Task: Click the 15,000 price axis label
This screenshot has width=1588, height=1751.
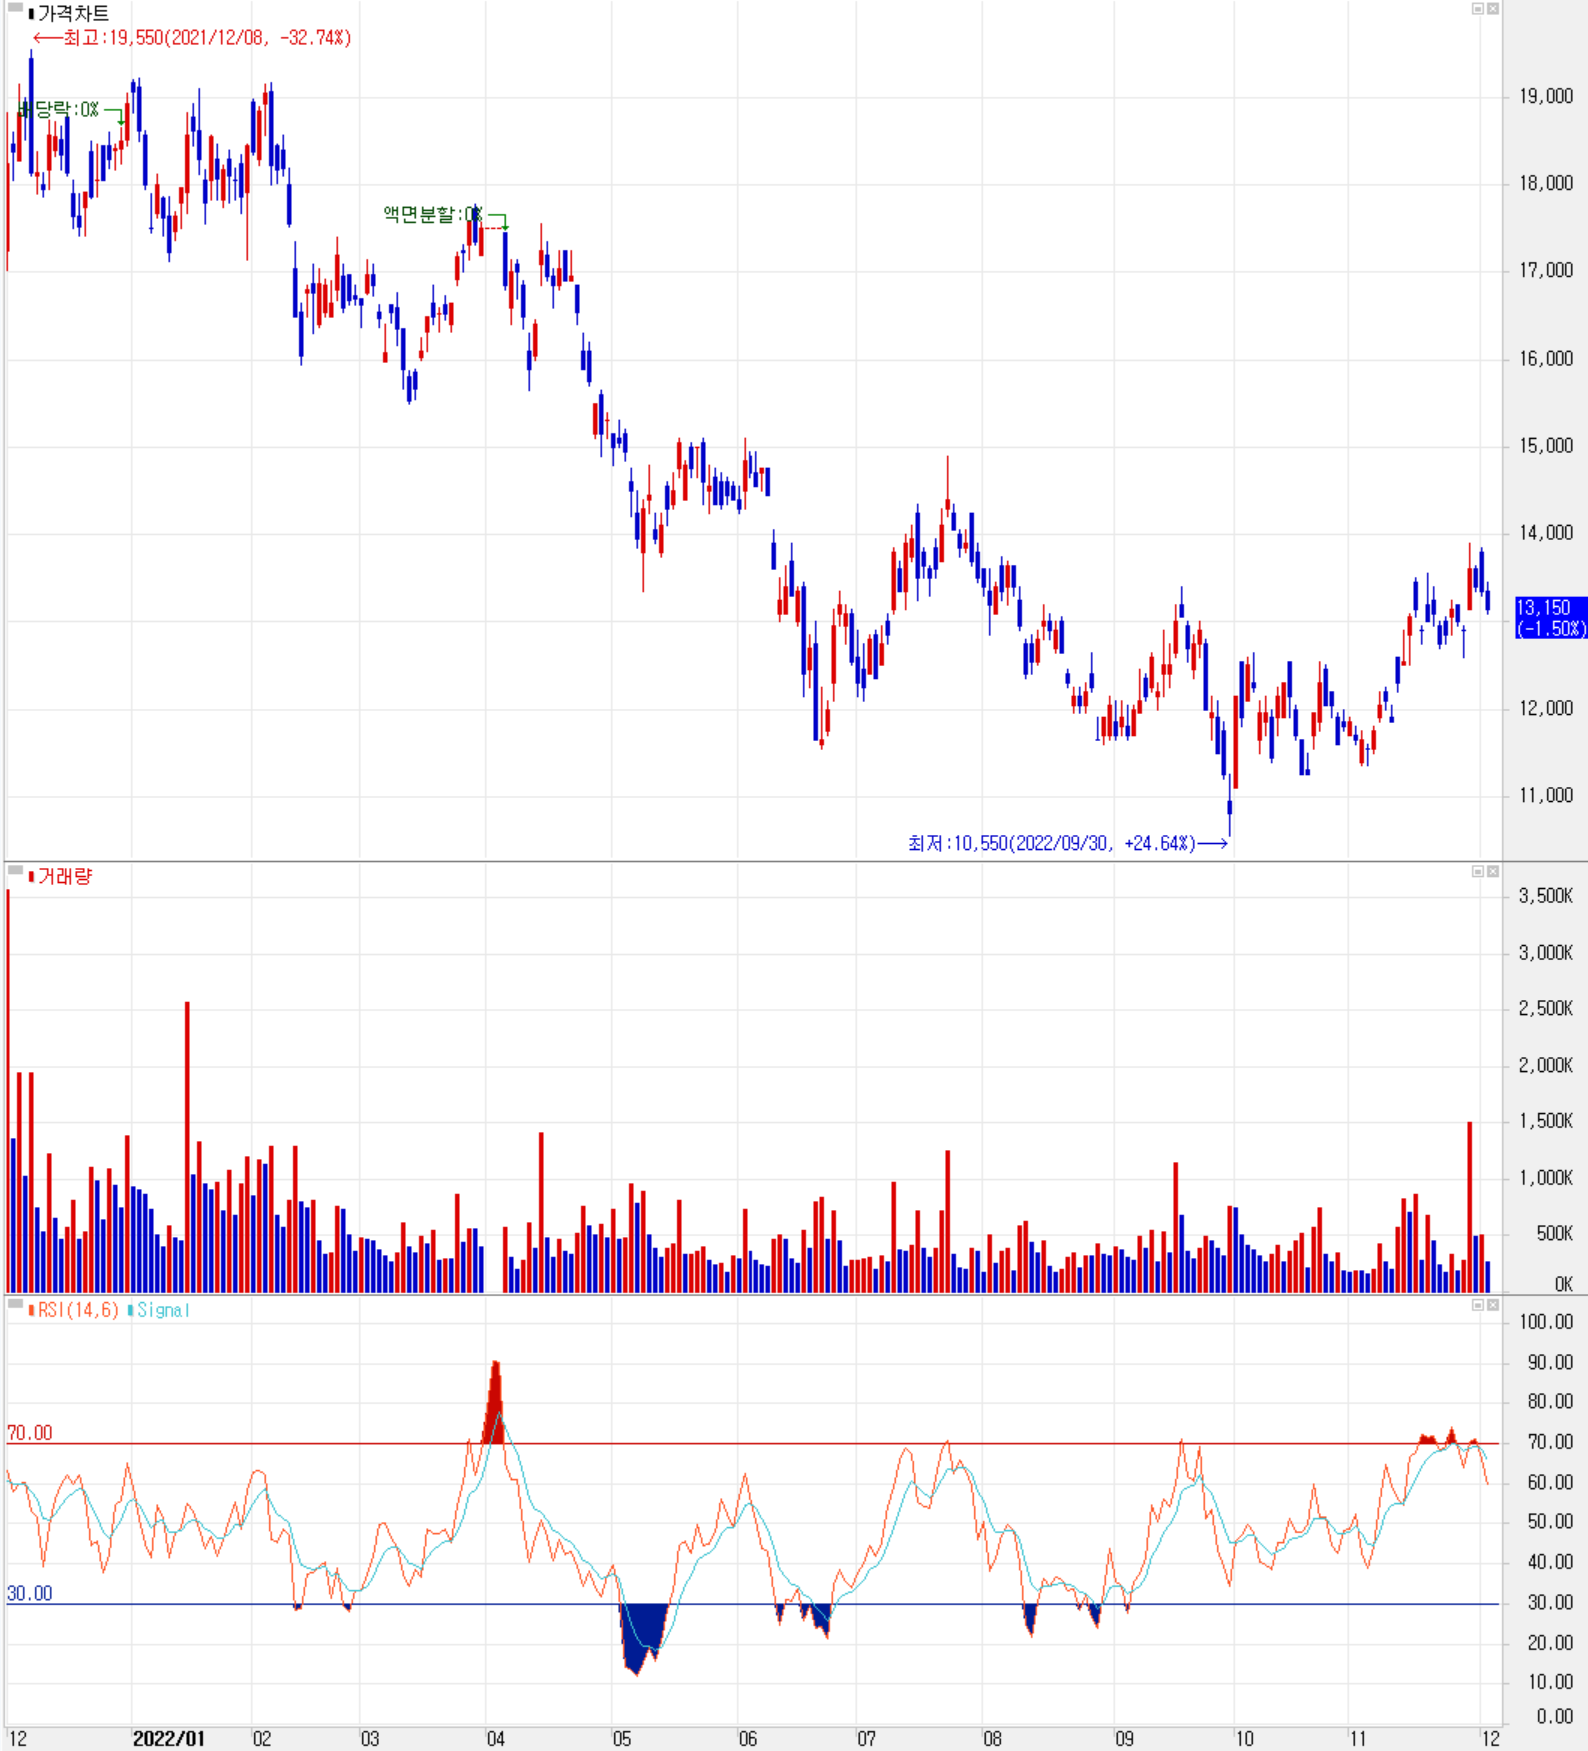Action: click(1546, 446)
